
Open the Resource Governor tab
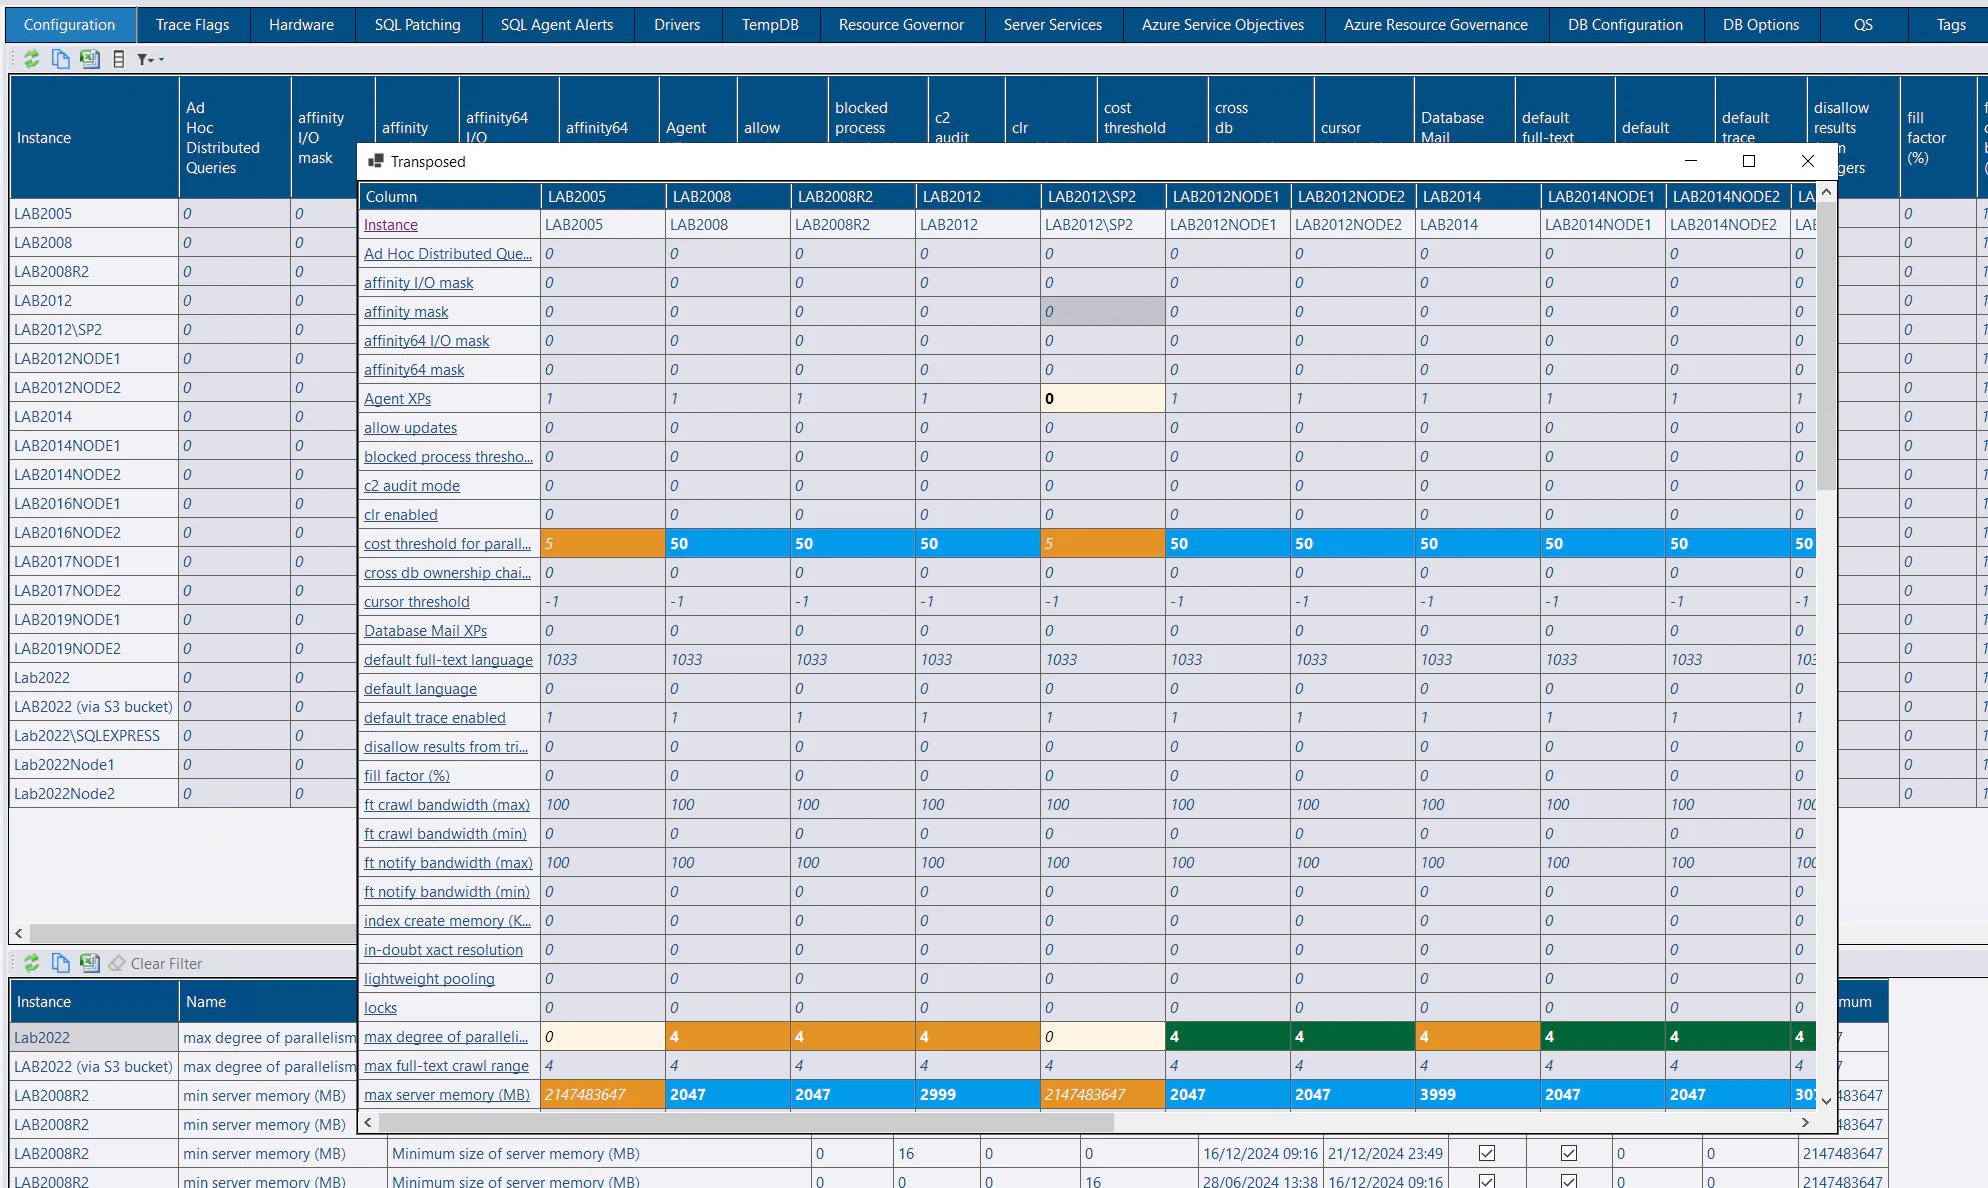point(901,24)
